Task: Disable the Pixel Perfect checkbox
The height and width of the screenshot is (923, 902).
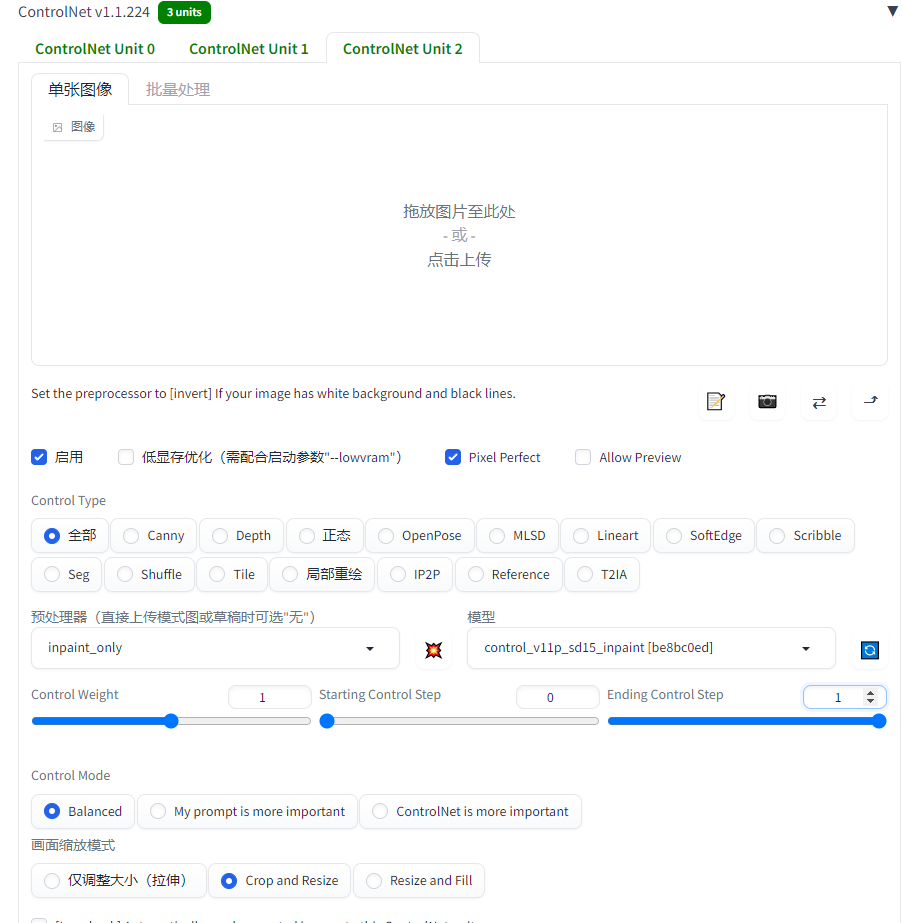Action: 453,457
